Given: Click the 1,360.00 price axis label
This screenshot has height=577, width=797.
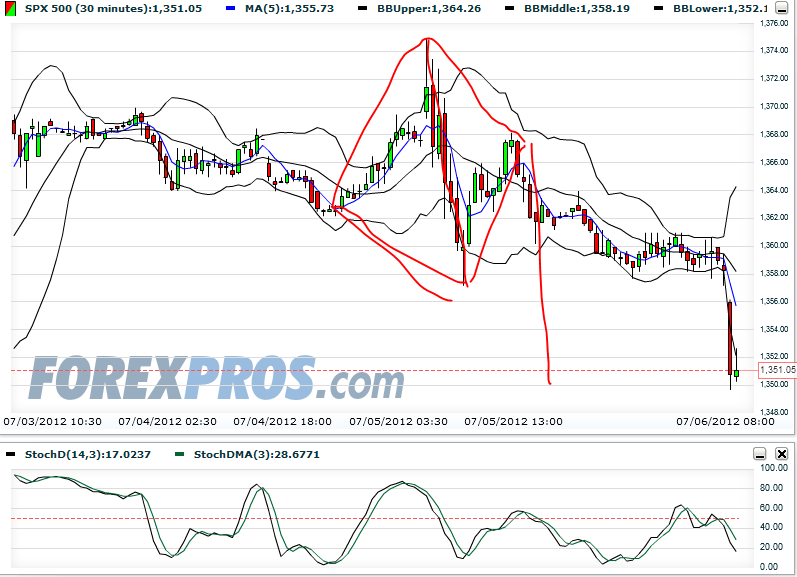Looking at the screenshot, I should click(774, 245).
